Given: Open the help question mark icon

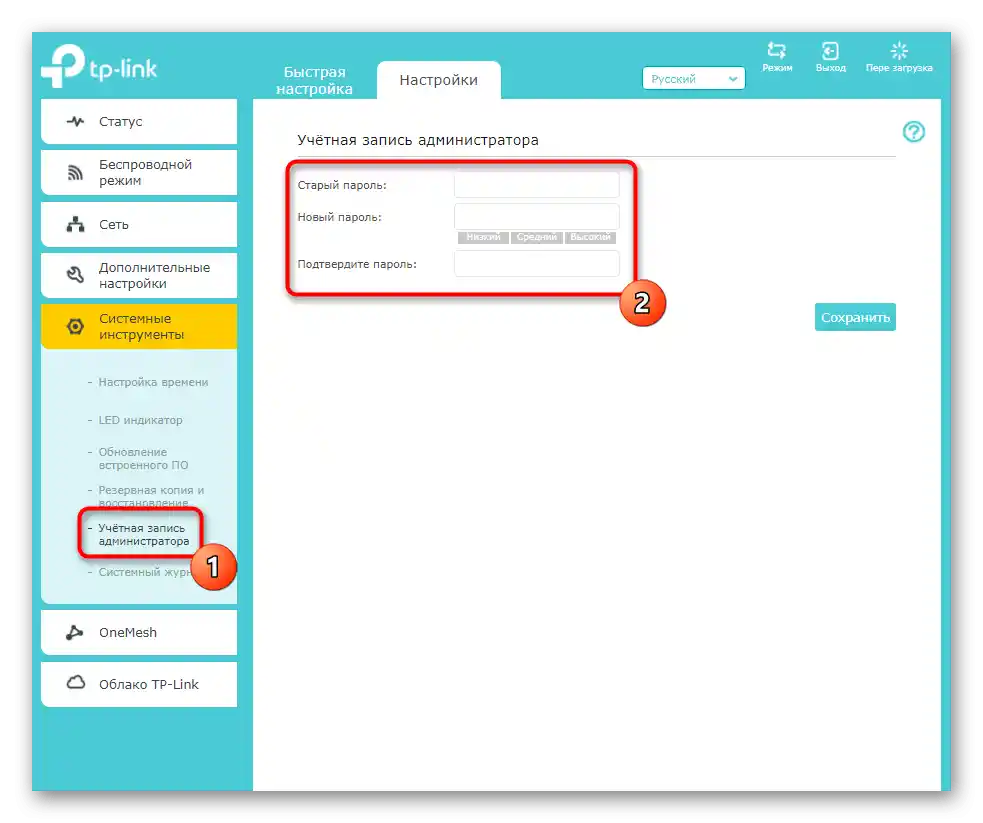Looking at the screenshot, I should 913,132.
